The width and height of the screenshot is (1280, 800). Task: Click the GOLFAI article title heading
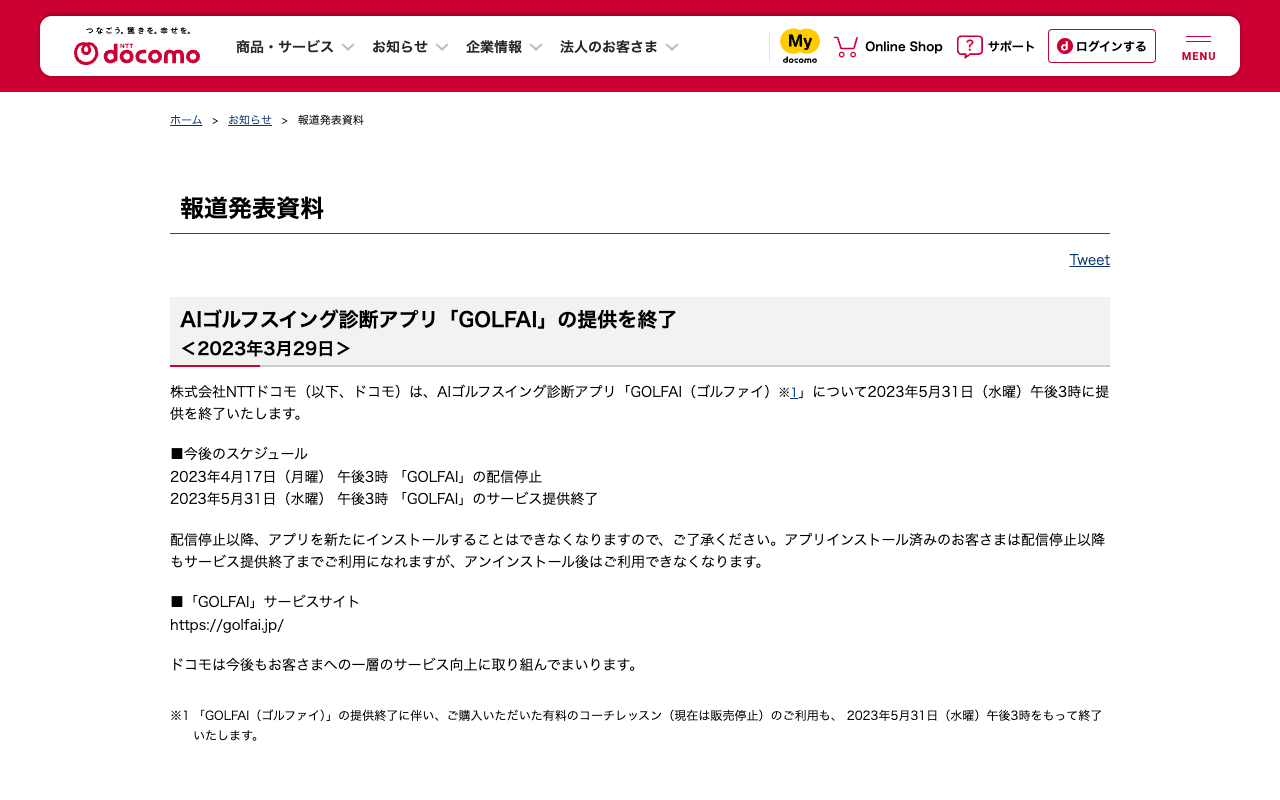click(x=428, y=320)
